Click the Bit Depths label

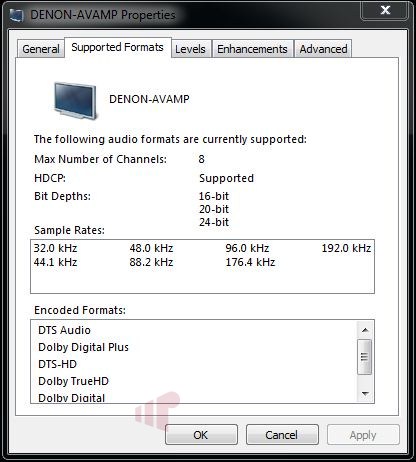[x=62, y=196]
